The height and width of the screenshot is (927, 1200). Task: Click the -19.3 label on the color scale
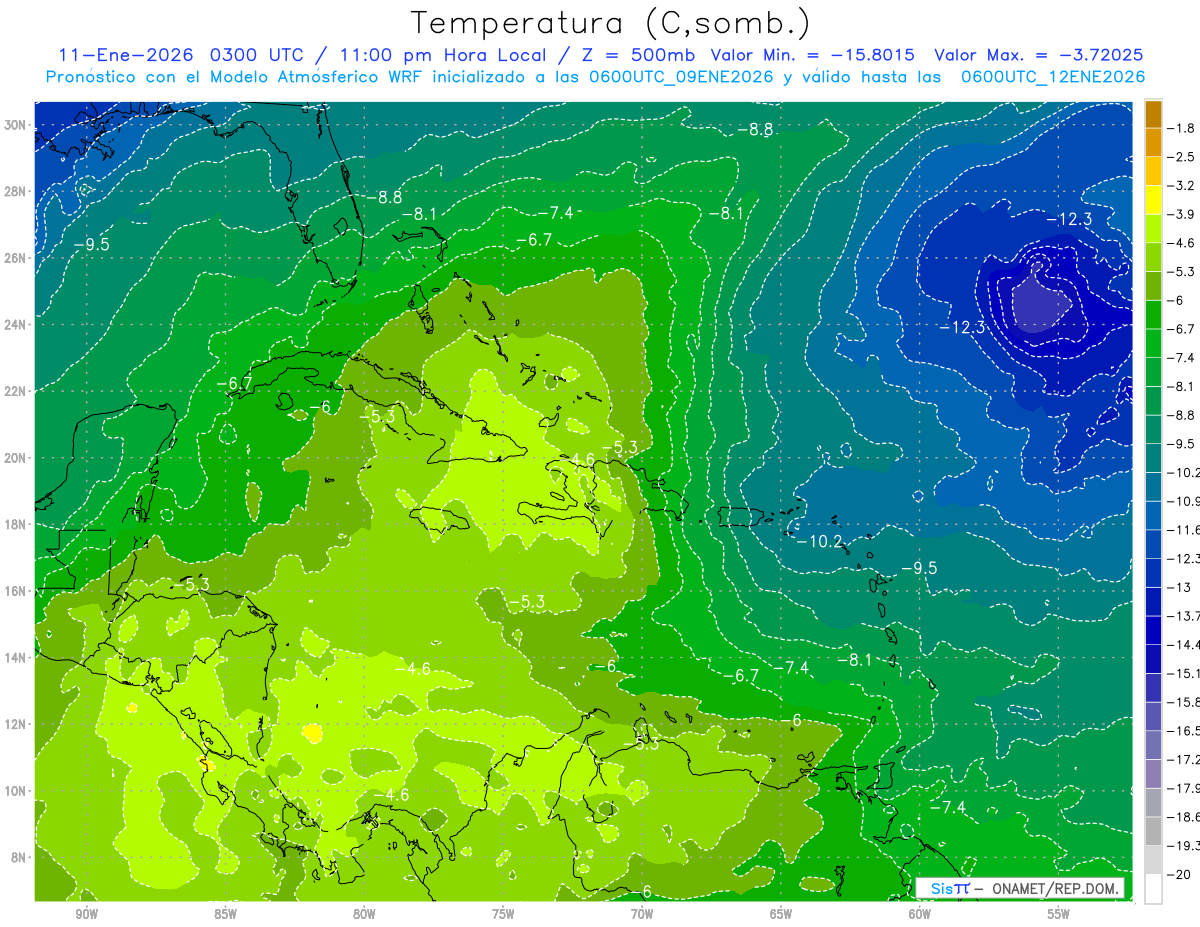pyautogui.click(x=1183, y=846)
